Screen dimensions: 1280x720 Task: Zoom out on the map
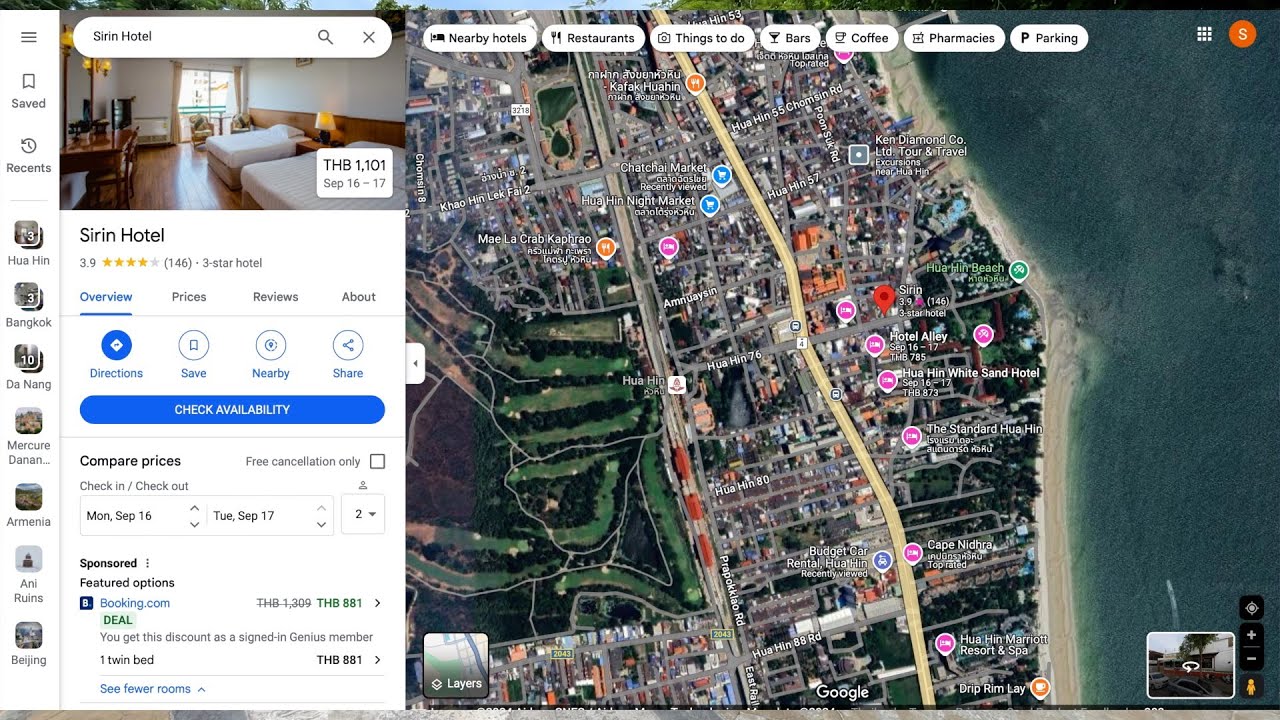click(1251, 659)
